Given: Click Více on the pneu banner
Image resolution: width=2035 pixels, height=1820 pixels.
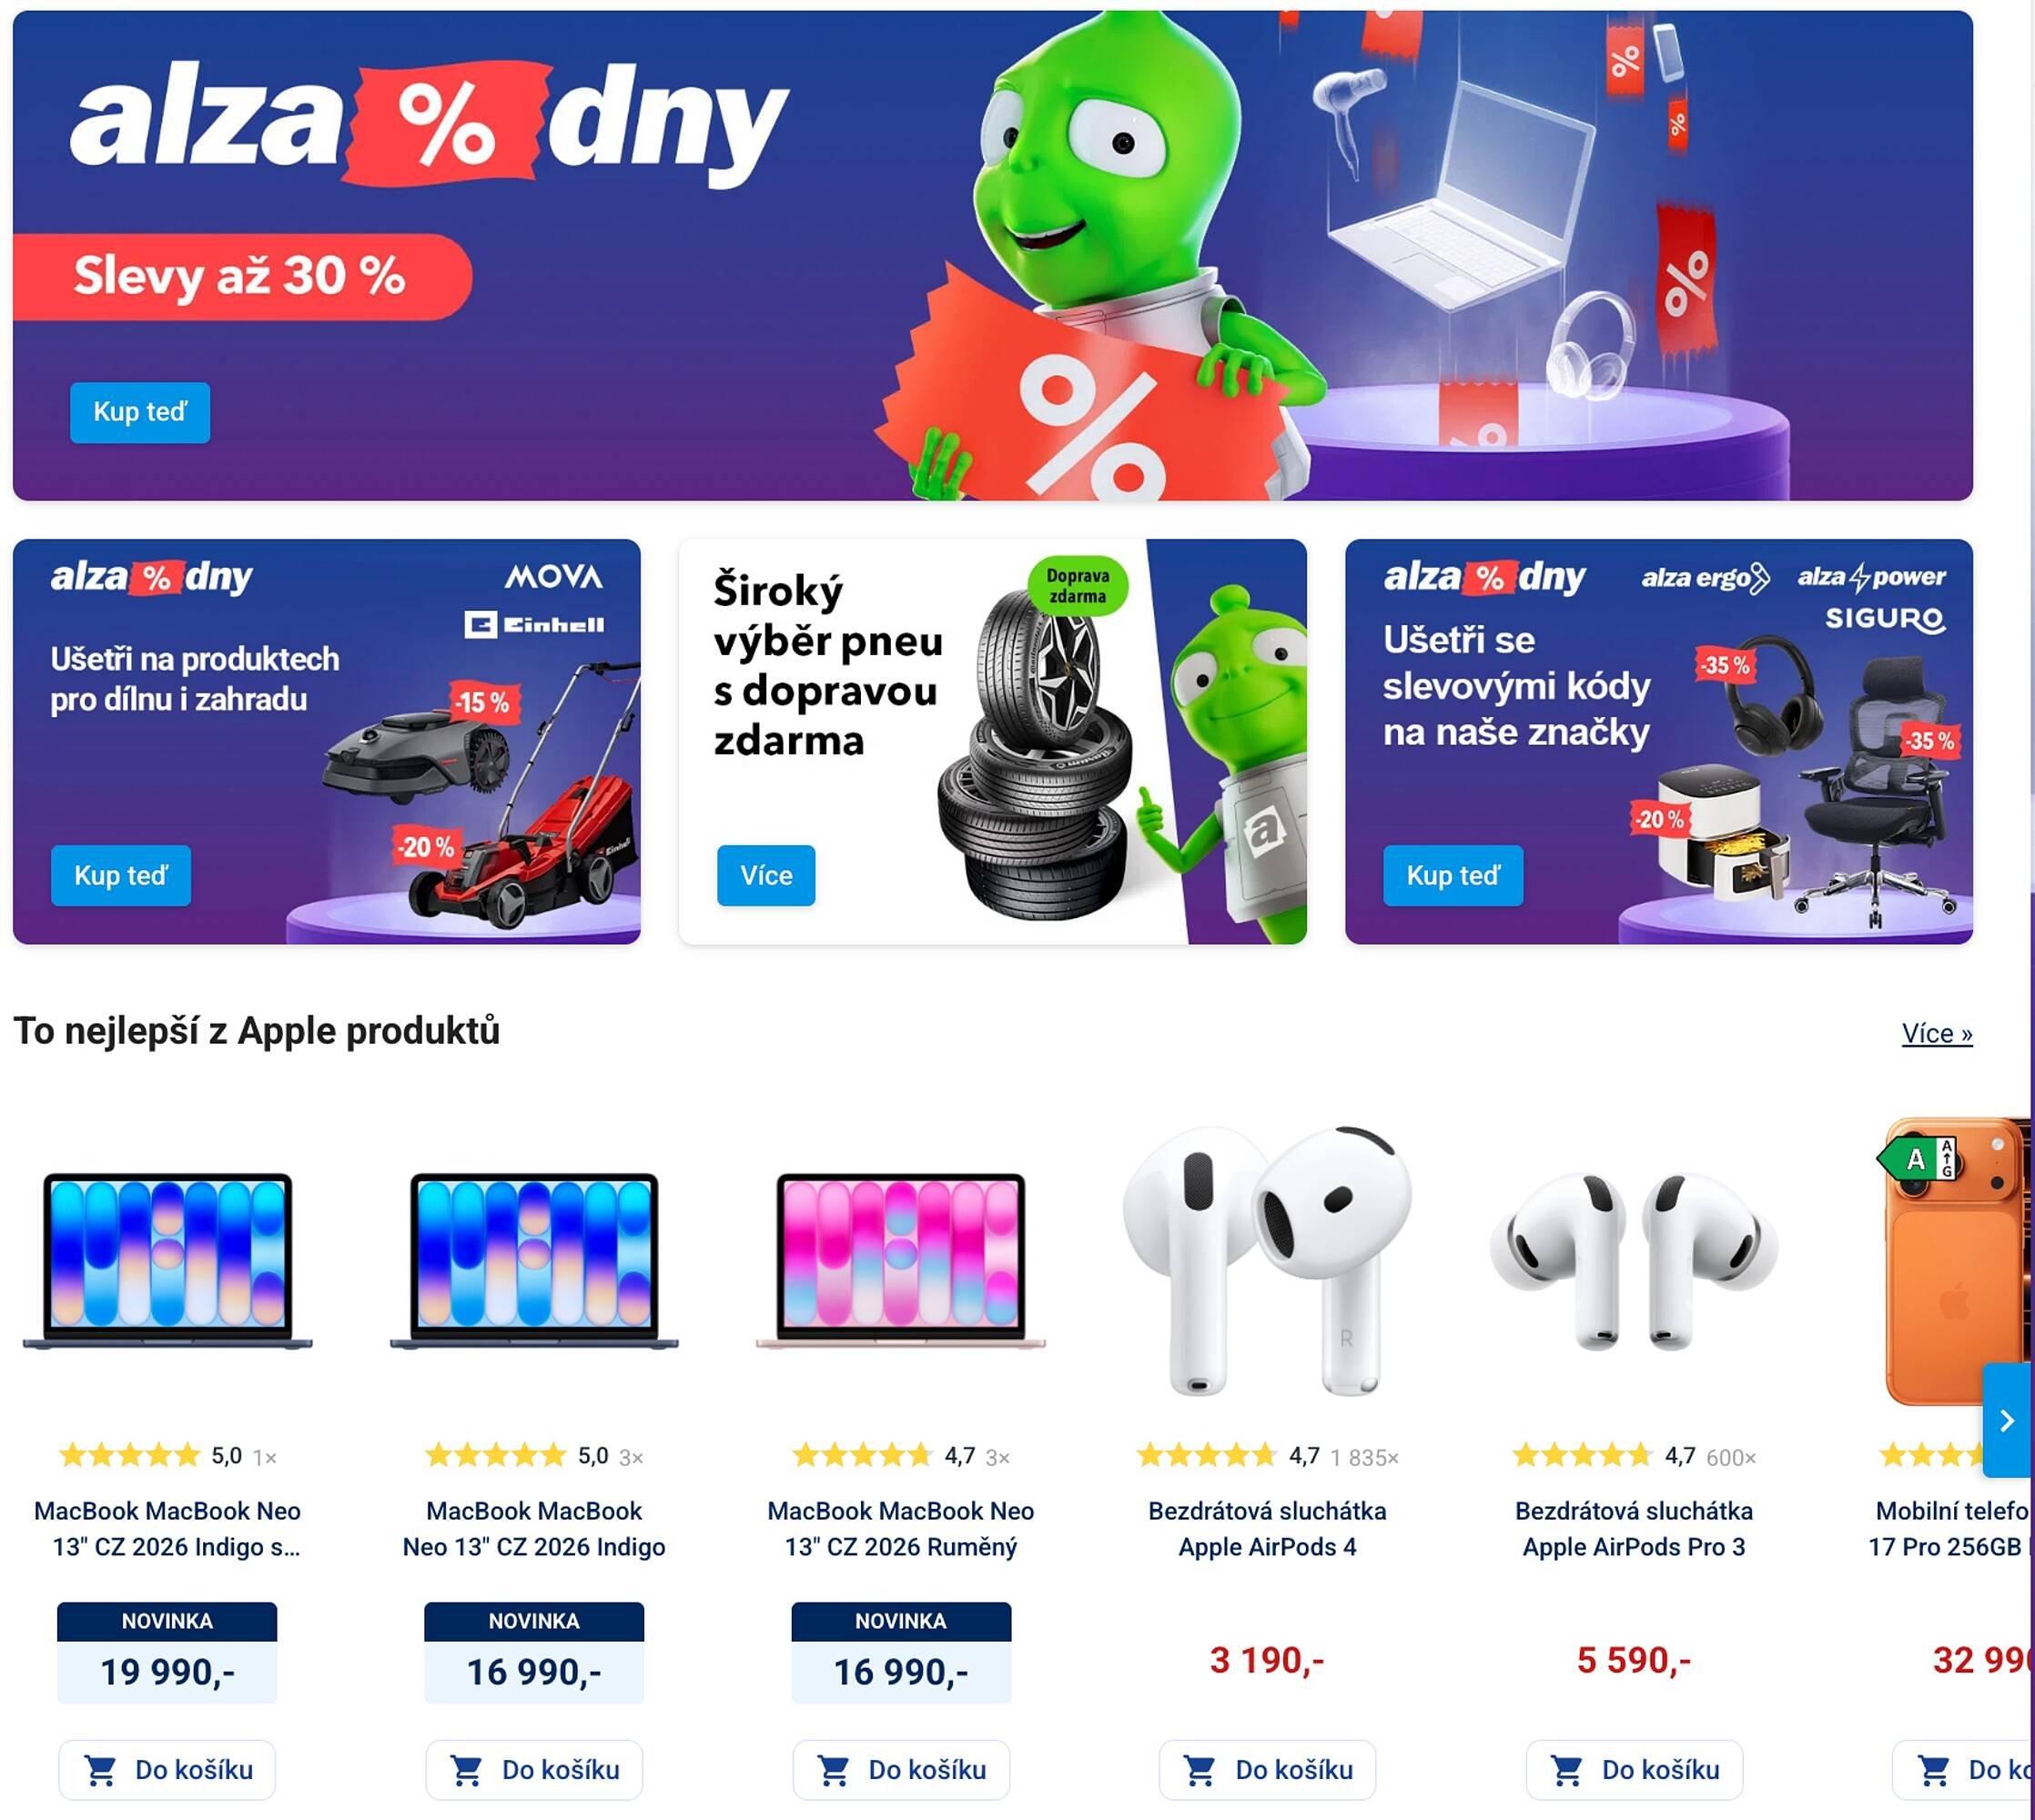Looking at the screenshot, I should pos(766,876).
